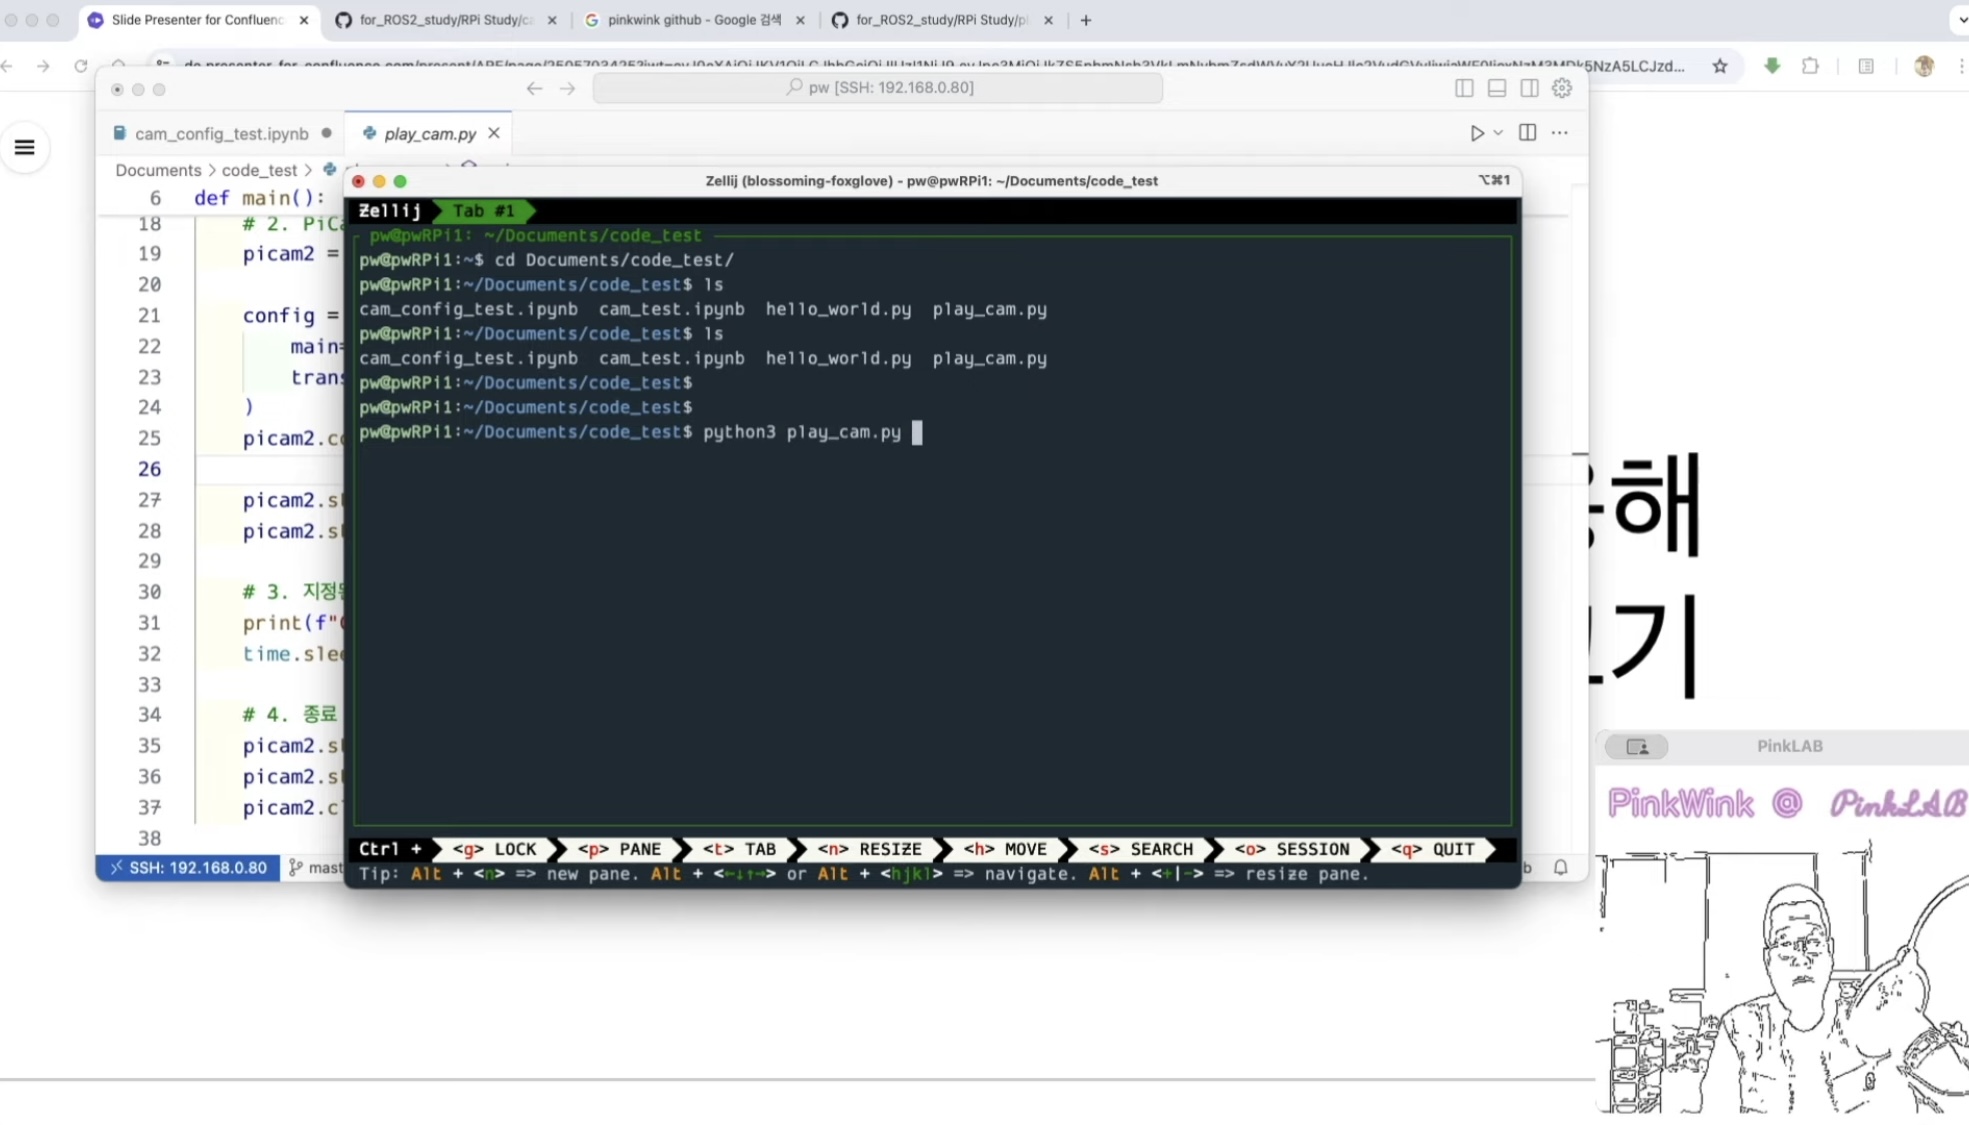Switch to the cam_config_test.ipynb tab
Viewport: 1969px width, 1125px height.
(221, 133)
